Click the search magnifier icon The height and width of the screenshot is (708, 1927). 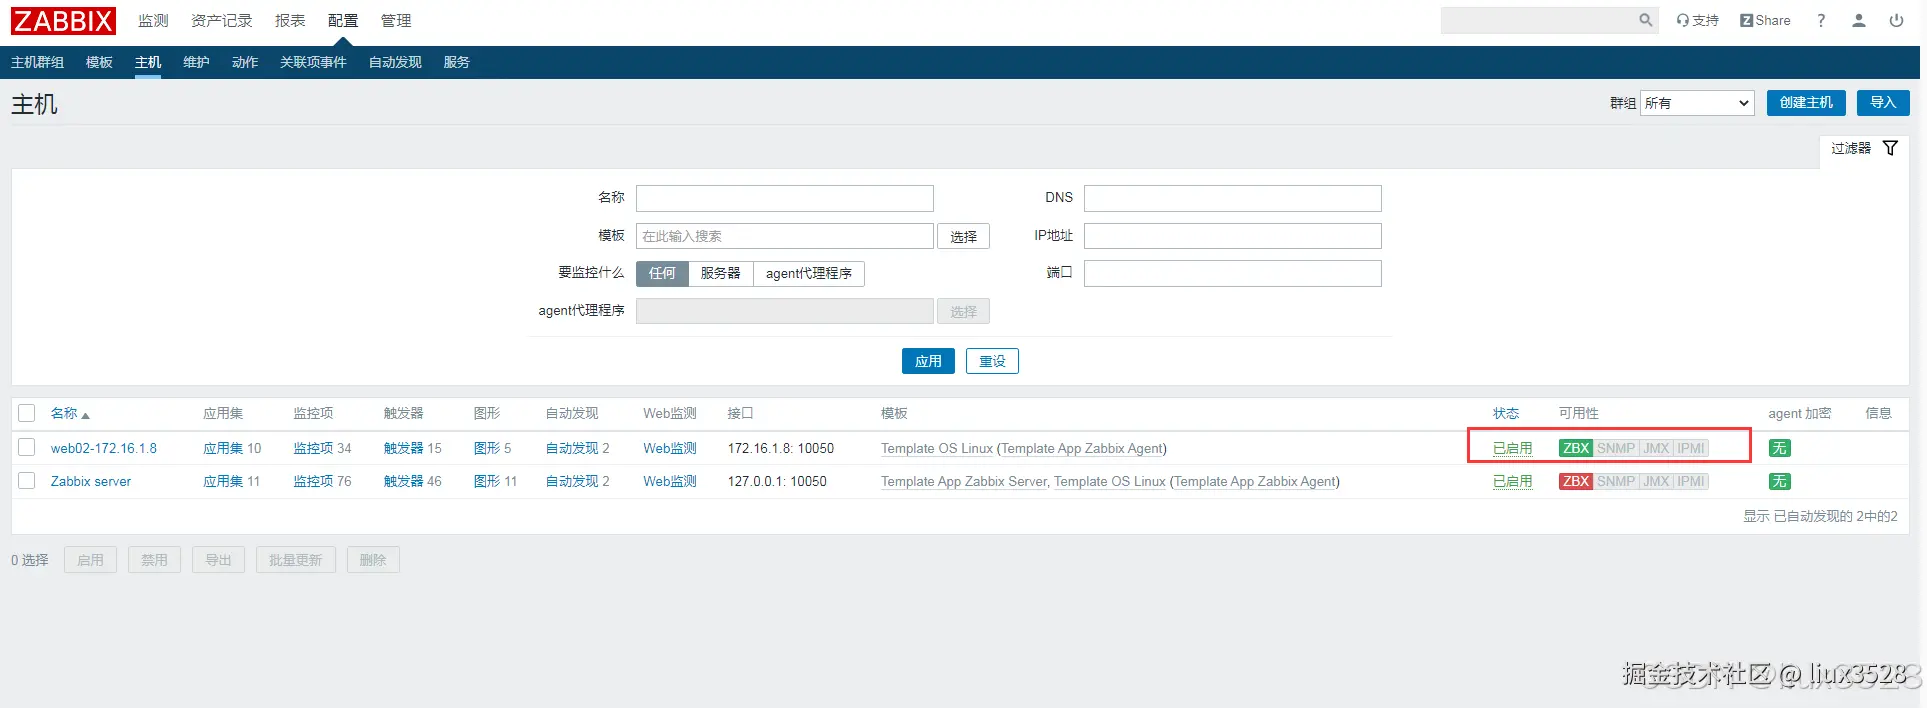1645,20
